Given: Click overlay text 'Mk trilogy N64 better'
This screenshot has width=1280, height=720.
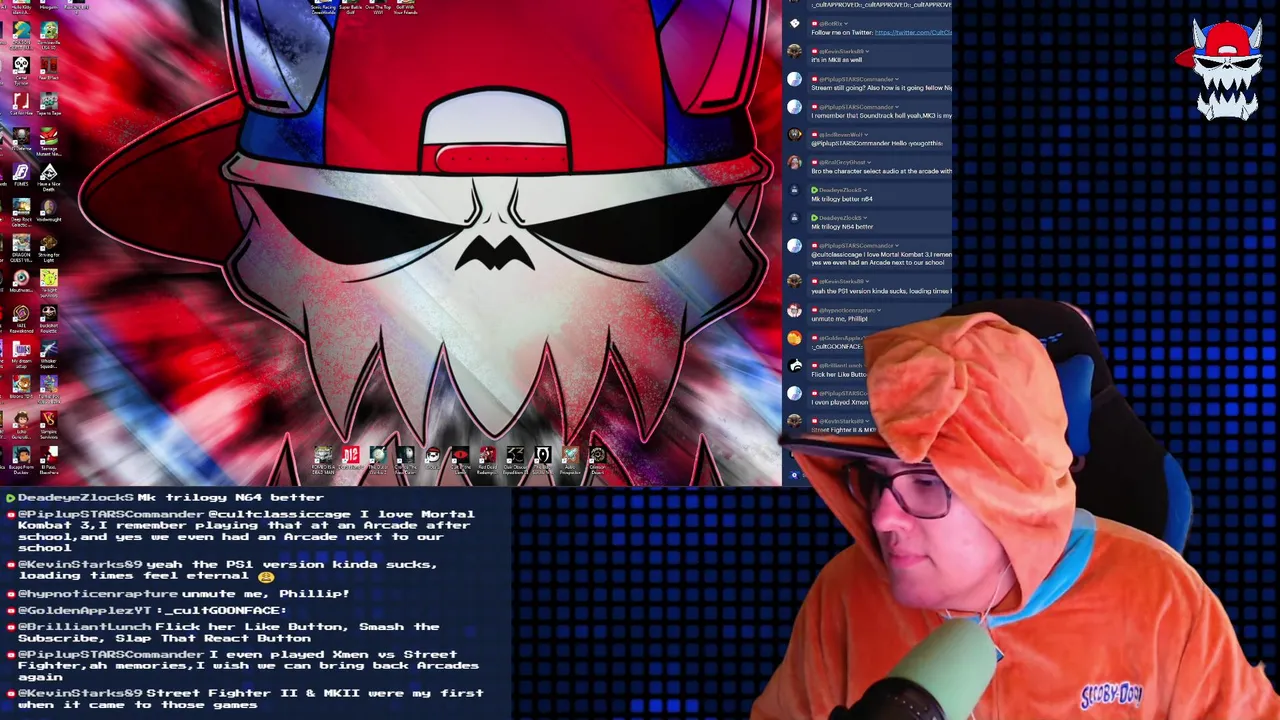Looking at the screenshot, I should 231,497.
